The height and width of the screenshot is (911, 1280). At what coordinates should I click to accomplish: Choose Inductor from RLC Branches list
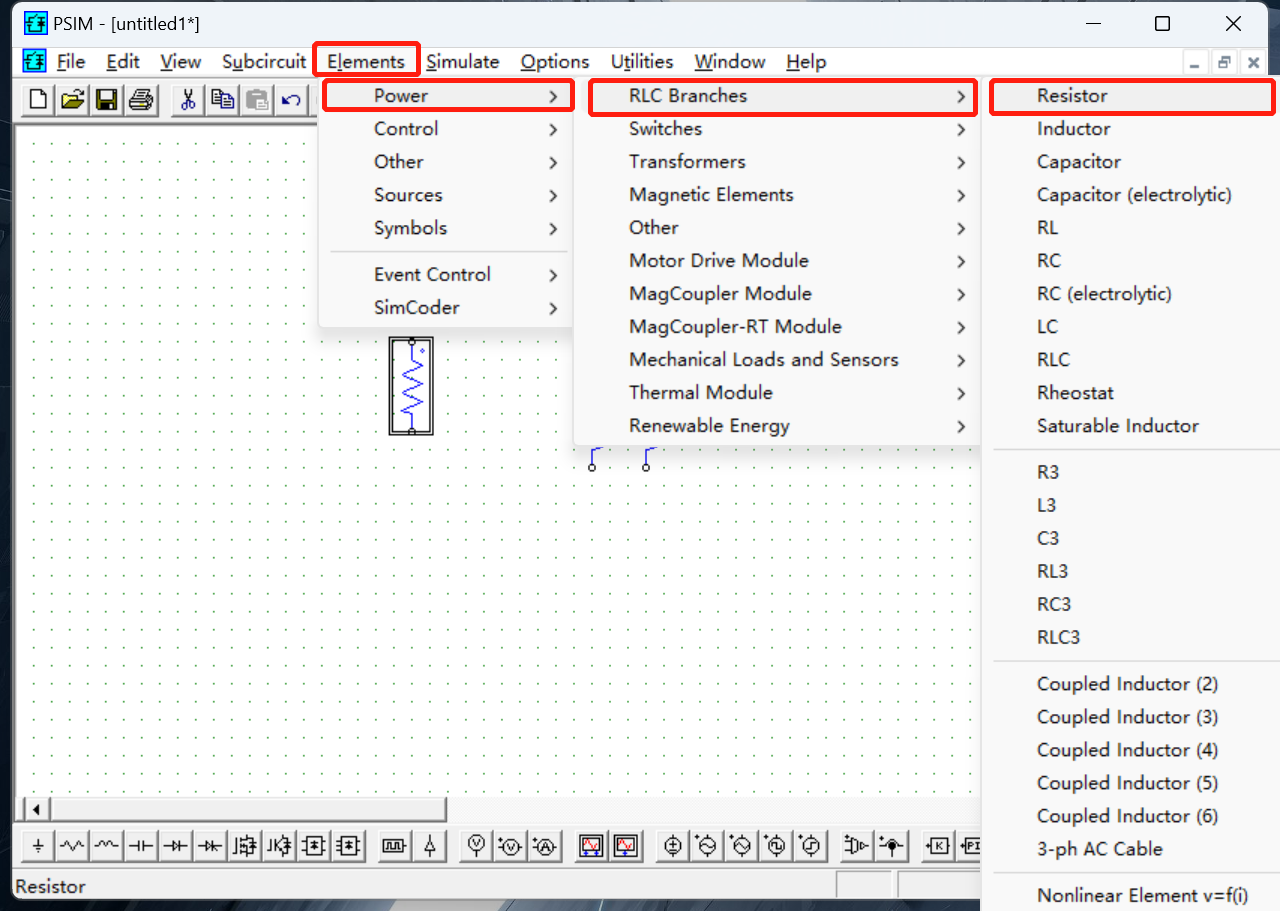(1133, 129)
